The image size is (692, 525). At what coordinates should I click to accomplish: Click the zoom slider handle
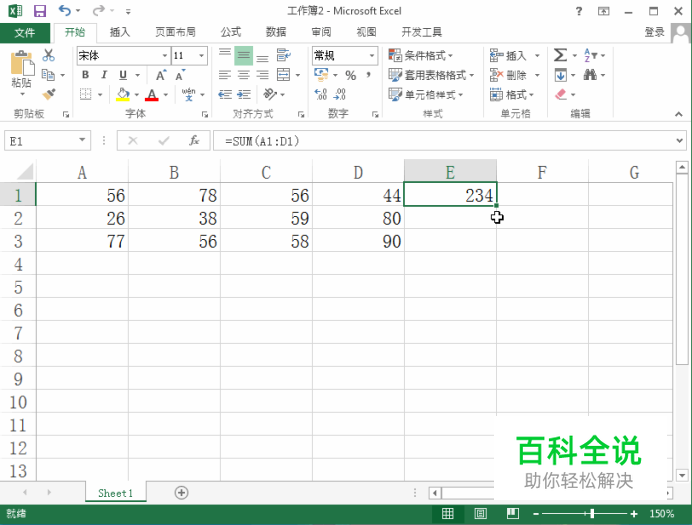[592, 514]
